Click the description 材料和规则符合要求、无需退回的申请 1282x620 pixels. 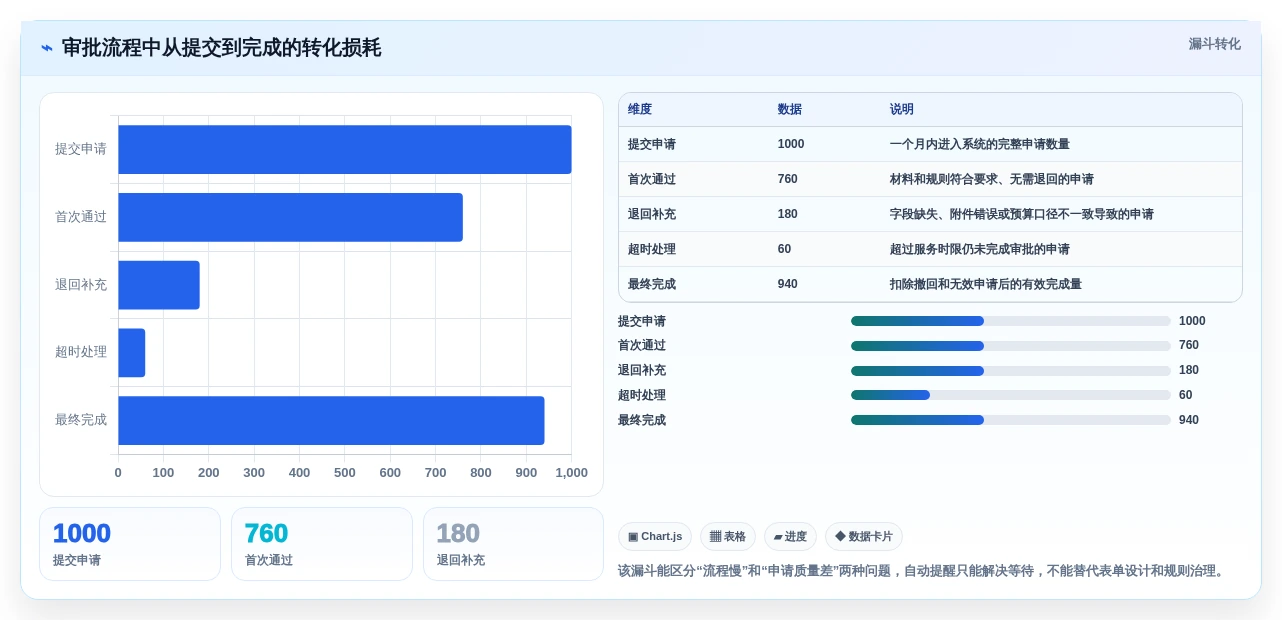pyautogui.click(x=992, y=179)
